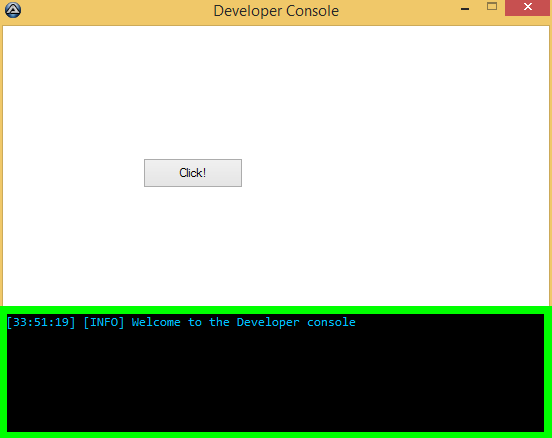Click the green border beneath the console
Image resolution: width=552 pixels, height=438 pixels.
[276, 435]
